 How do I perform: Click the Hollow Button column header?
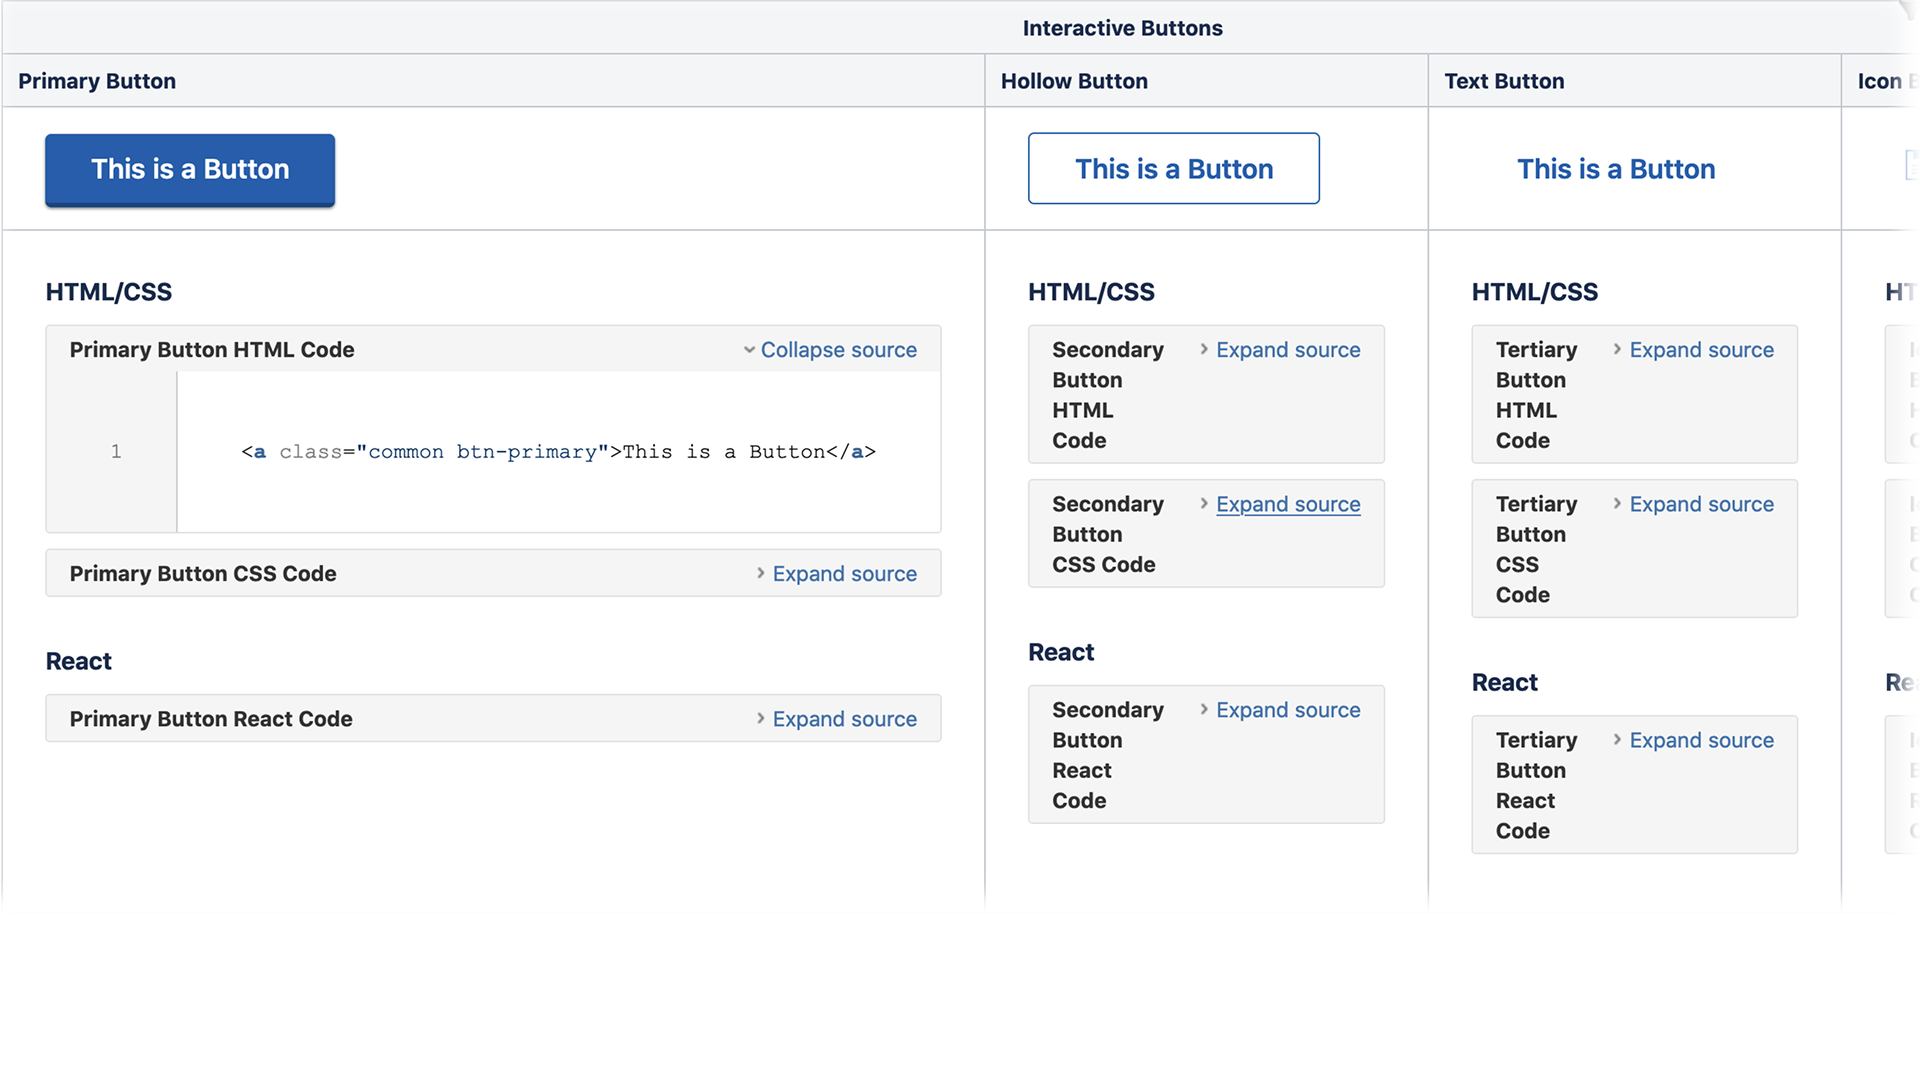point(1074,81)
